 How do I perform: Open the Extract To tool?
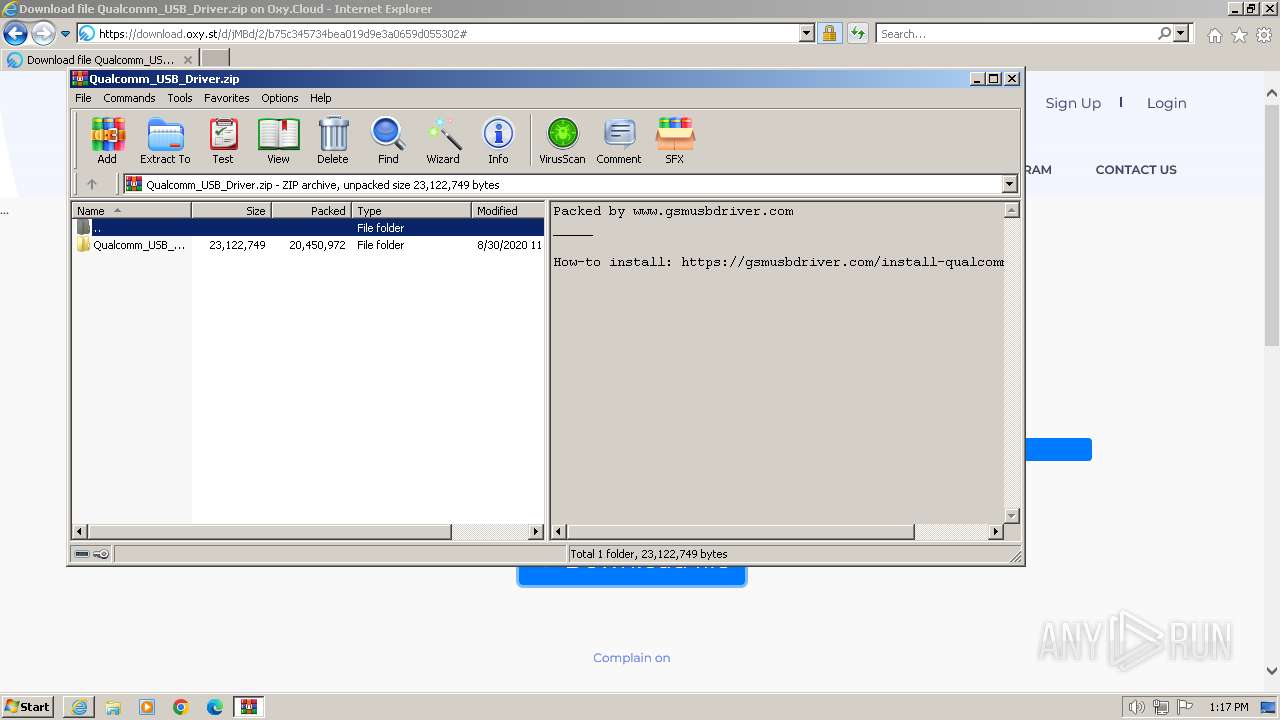(x=165, y=140)
